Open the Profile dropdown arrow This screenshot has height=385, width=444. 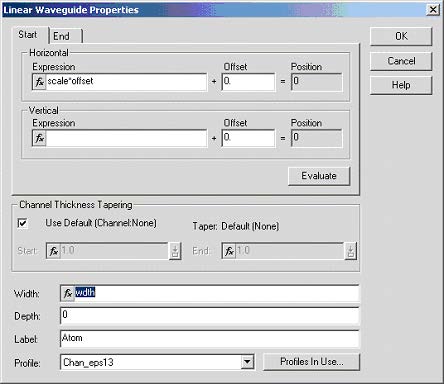pyautogui.click(x=247, y=362)
